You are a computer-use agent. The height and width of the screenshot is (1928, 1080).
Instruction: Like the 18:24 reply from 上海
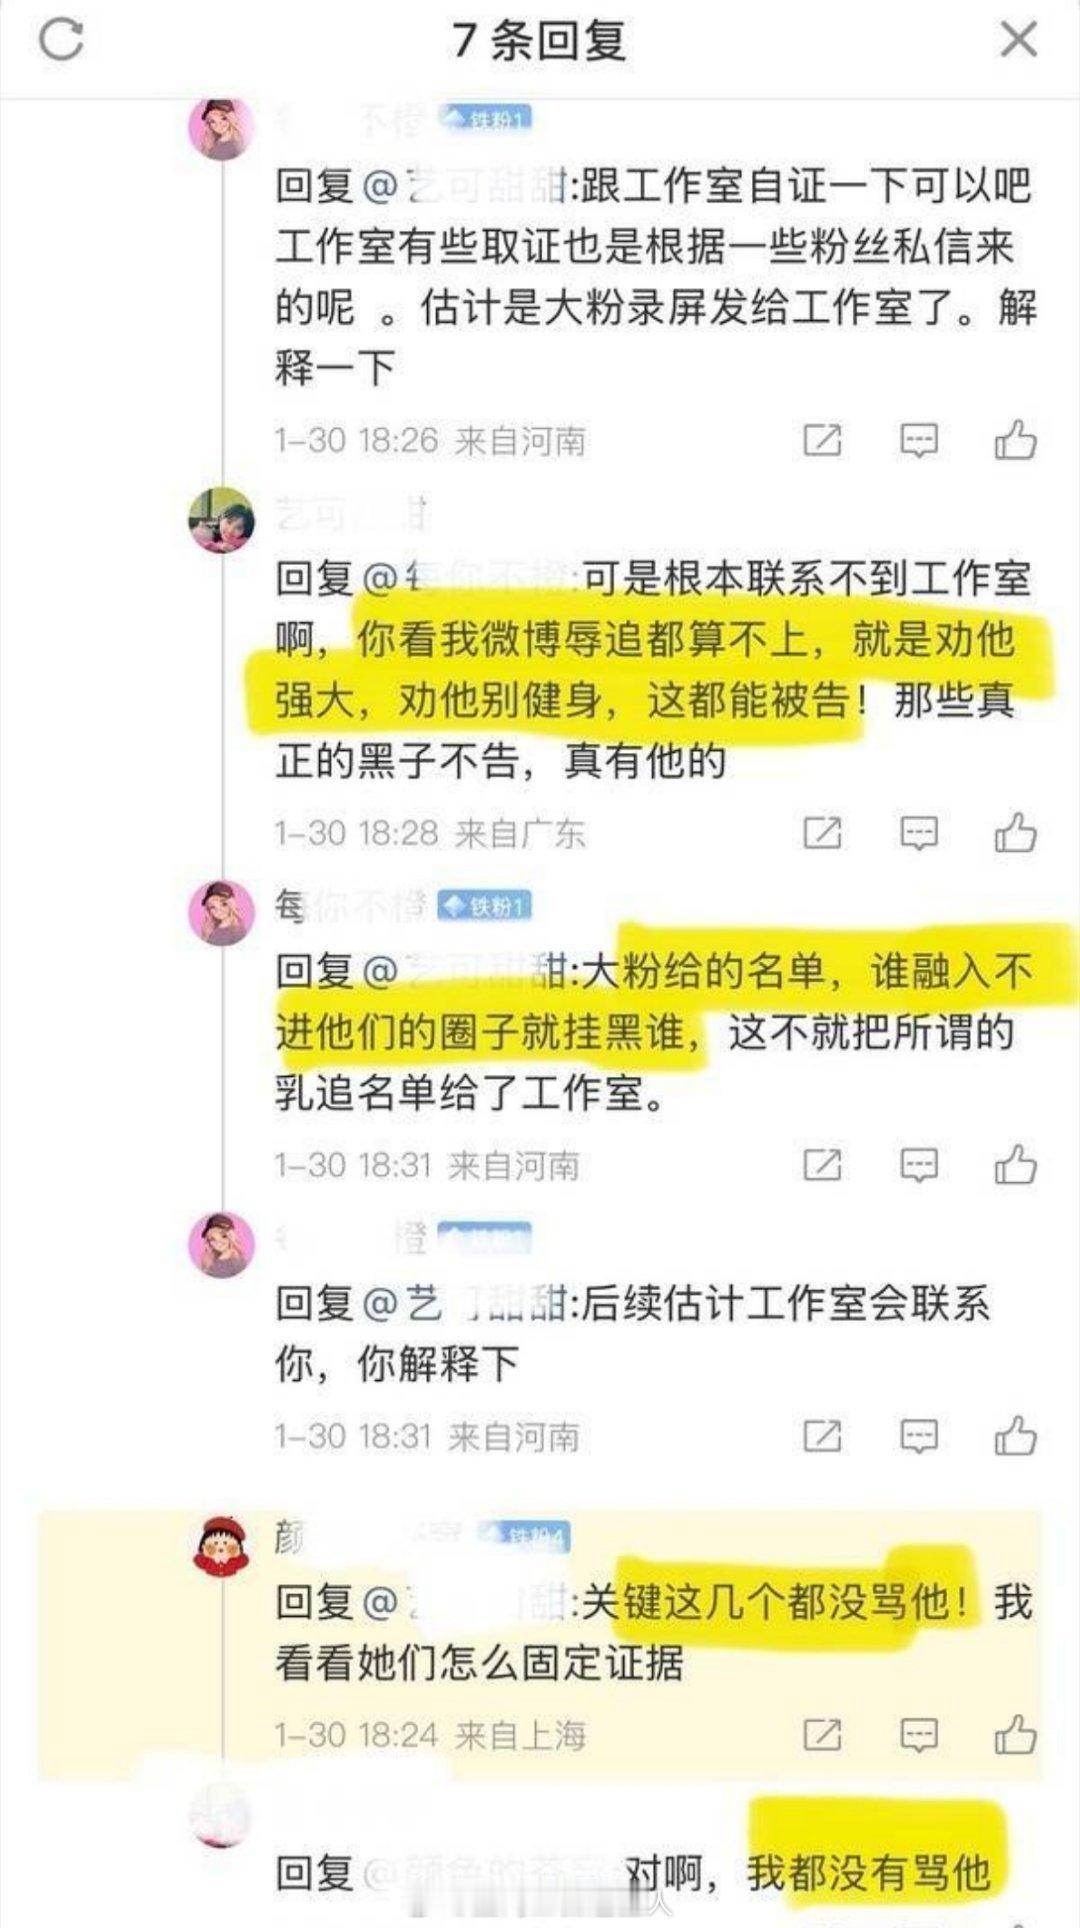(x=1015, y=1735)
